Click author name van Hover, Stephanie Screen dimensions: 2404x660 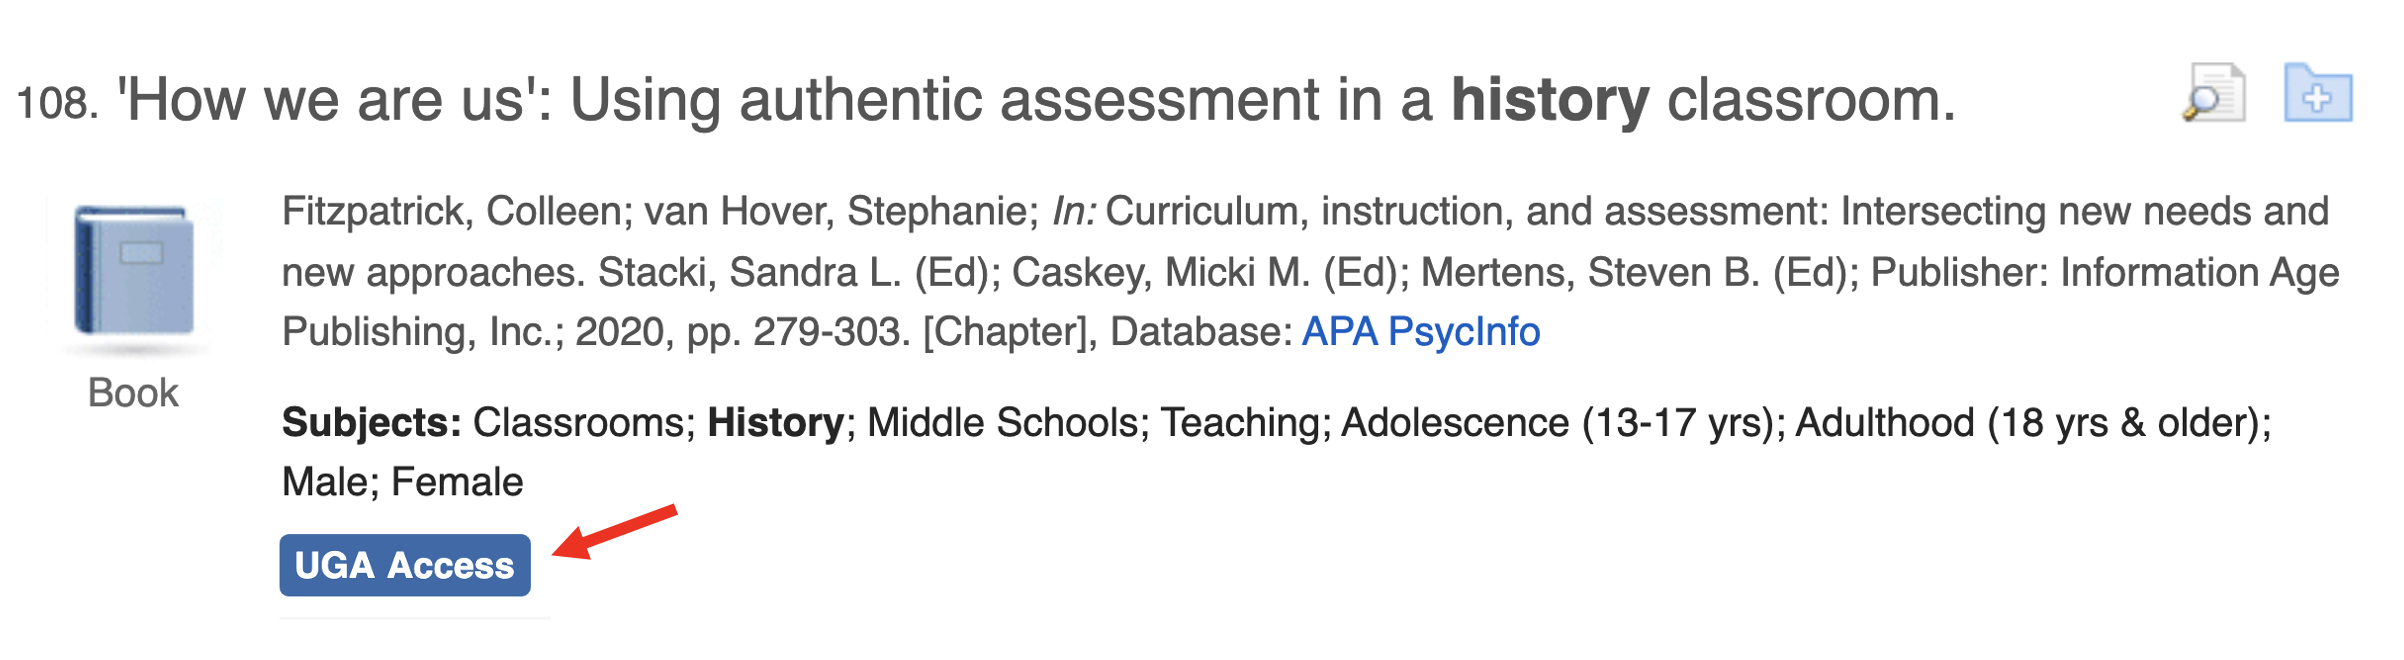point(835,212)
